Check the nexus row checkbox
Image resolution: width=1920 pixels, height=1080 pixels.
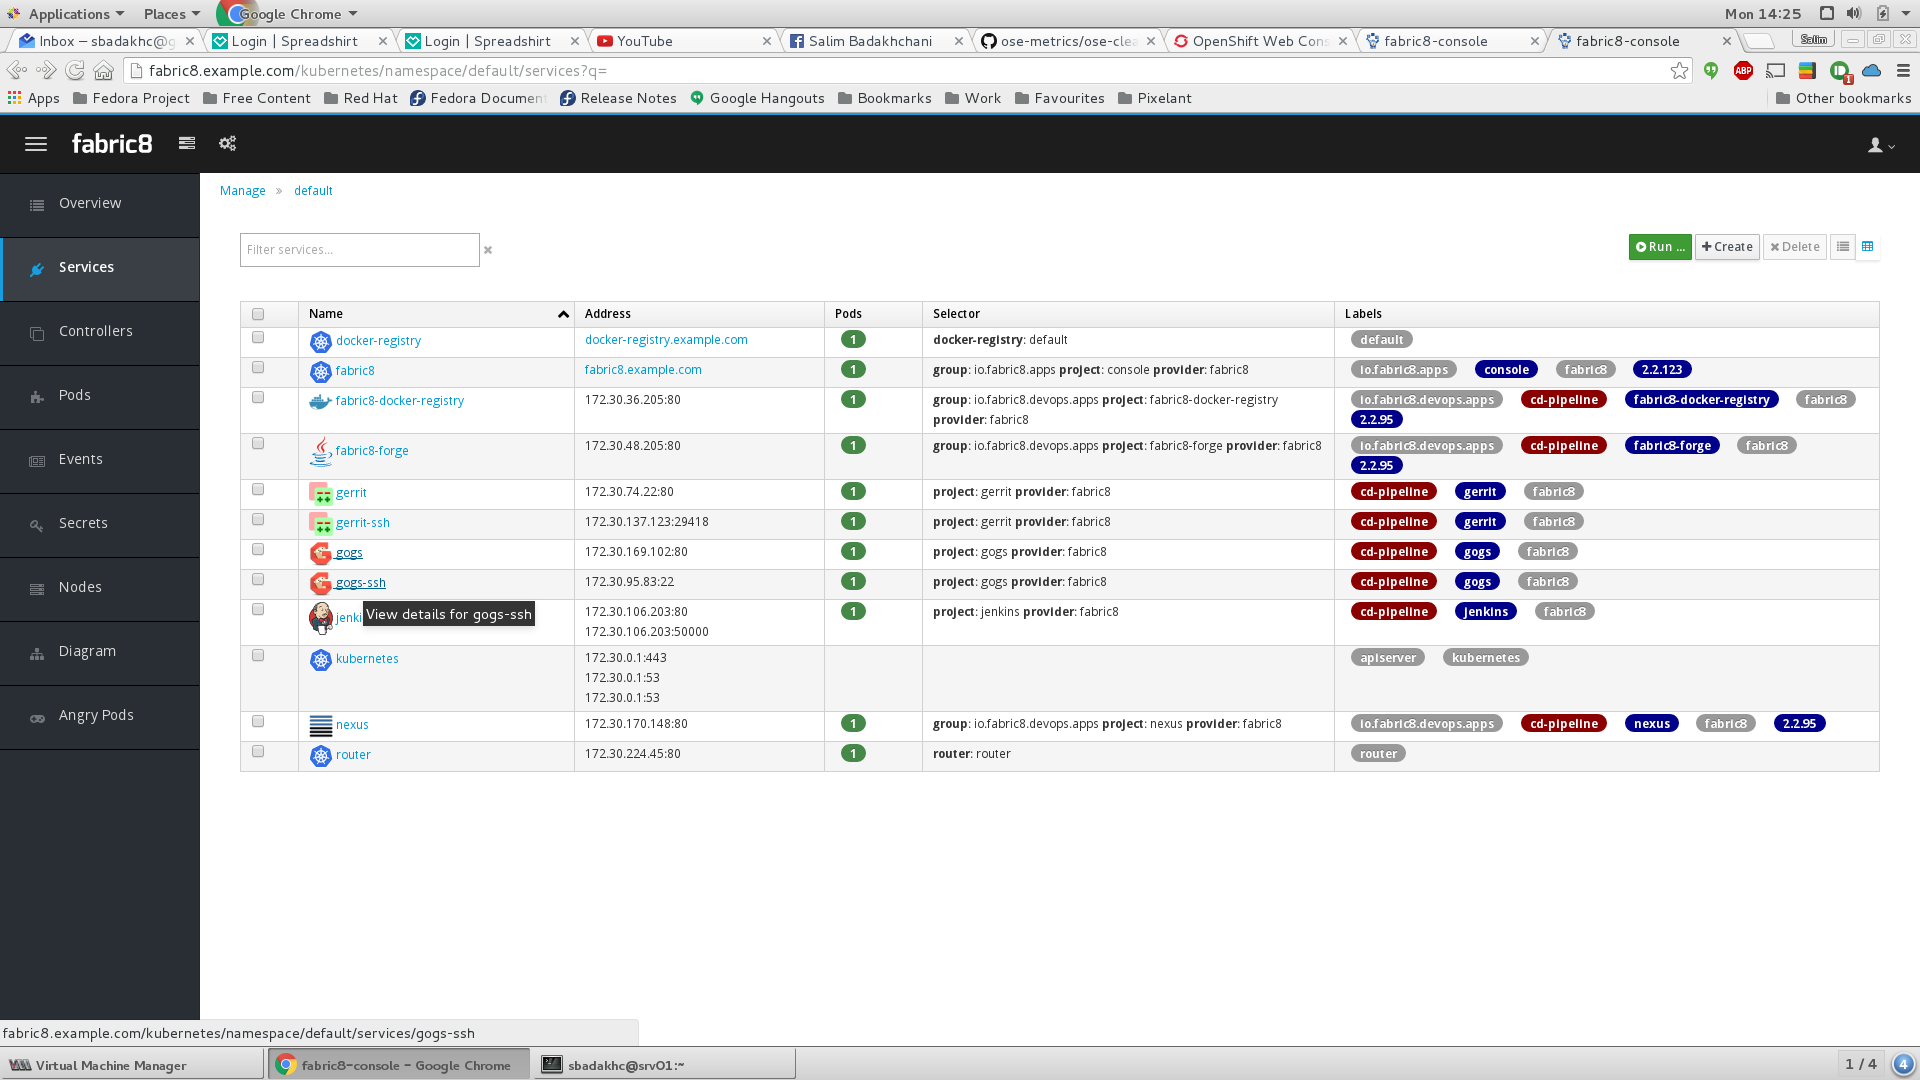pyautogui.click(x=258, y=722)
